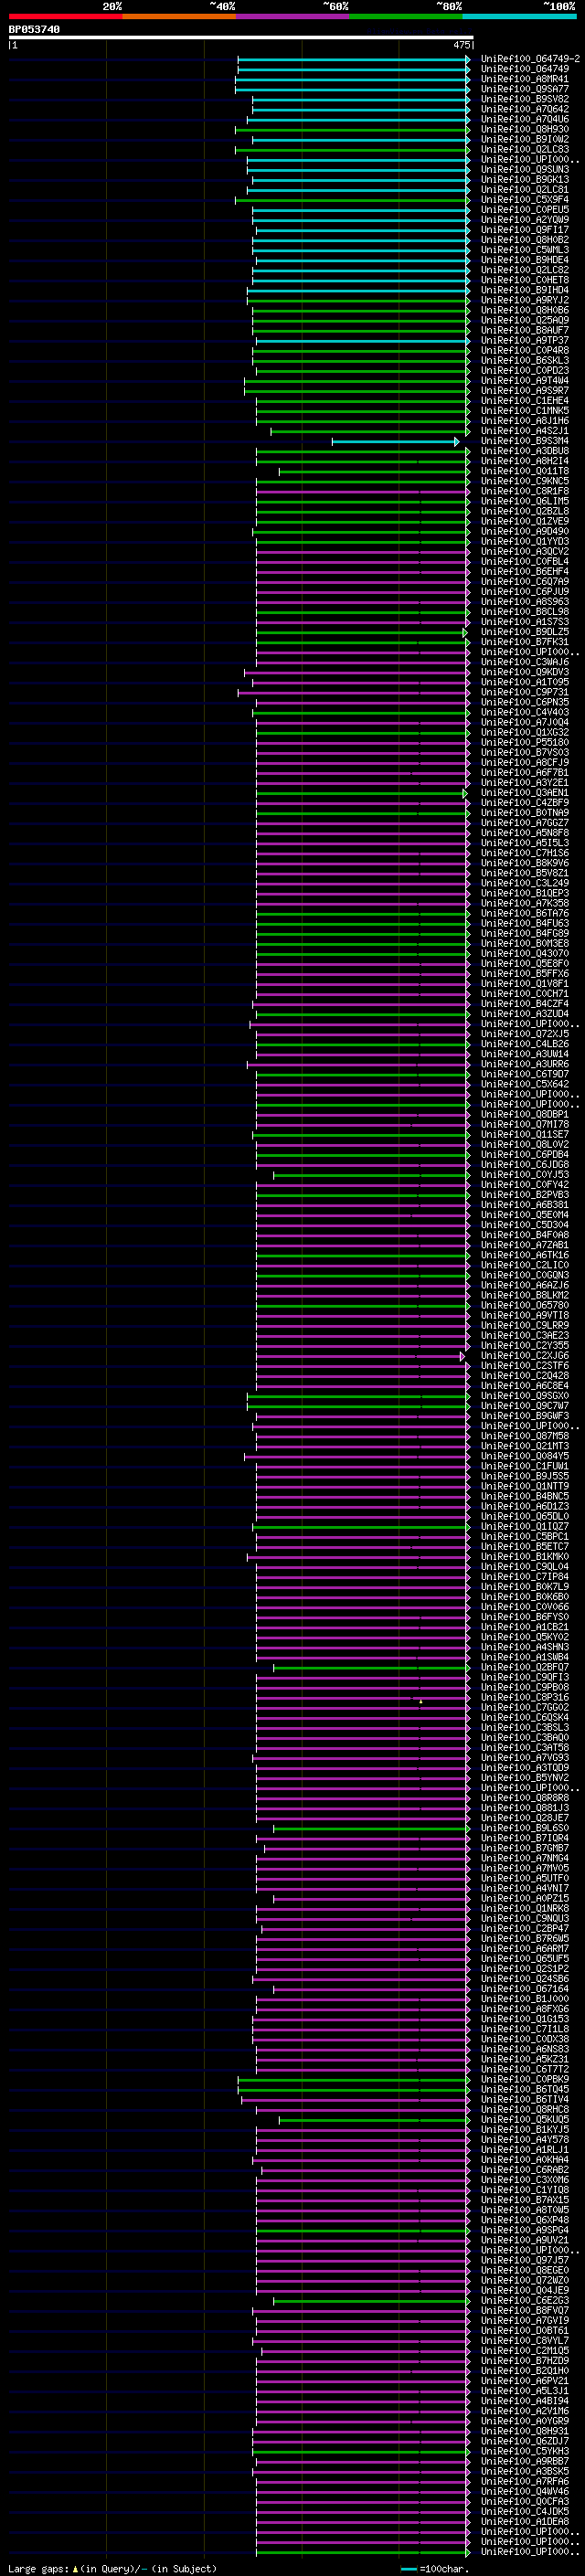585x2576 pixels.
Task: Select the UniRef100_B9S3M4 label
Action: [525, 441]
